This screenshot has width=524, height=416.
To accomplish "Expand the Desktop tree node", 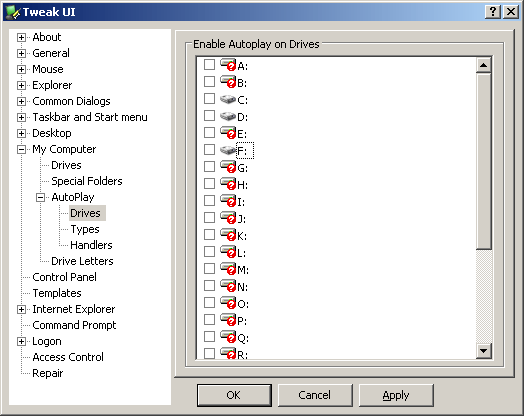I will pyautogui.click(x=21, y=134).
